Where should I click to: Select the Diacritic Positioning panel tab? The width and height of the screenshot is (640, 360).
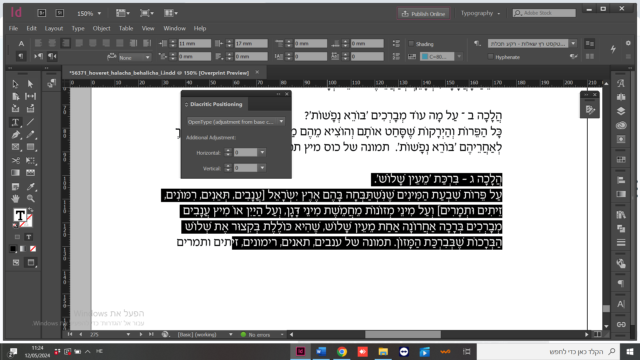point(216,104)
